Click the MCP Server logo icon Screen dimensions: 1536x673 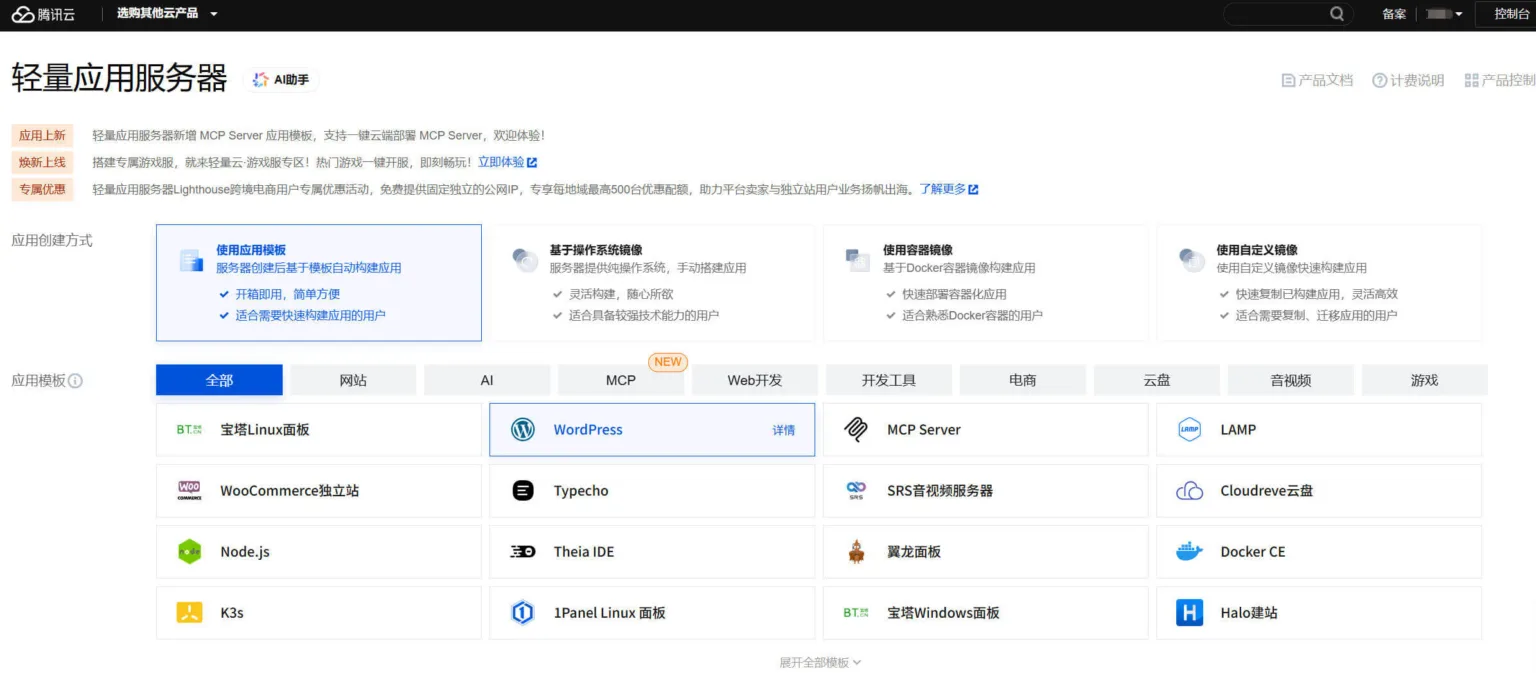point(856,430)
